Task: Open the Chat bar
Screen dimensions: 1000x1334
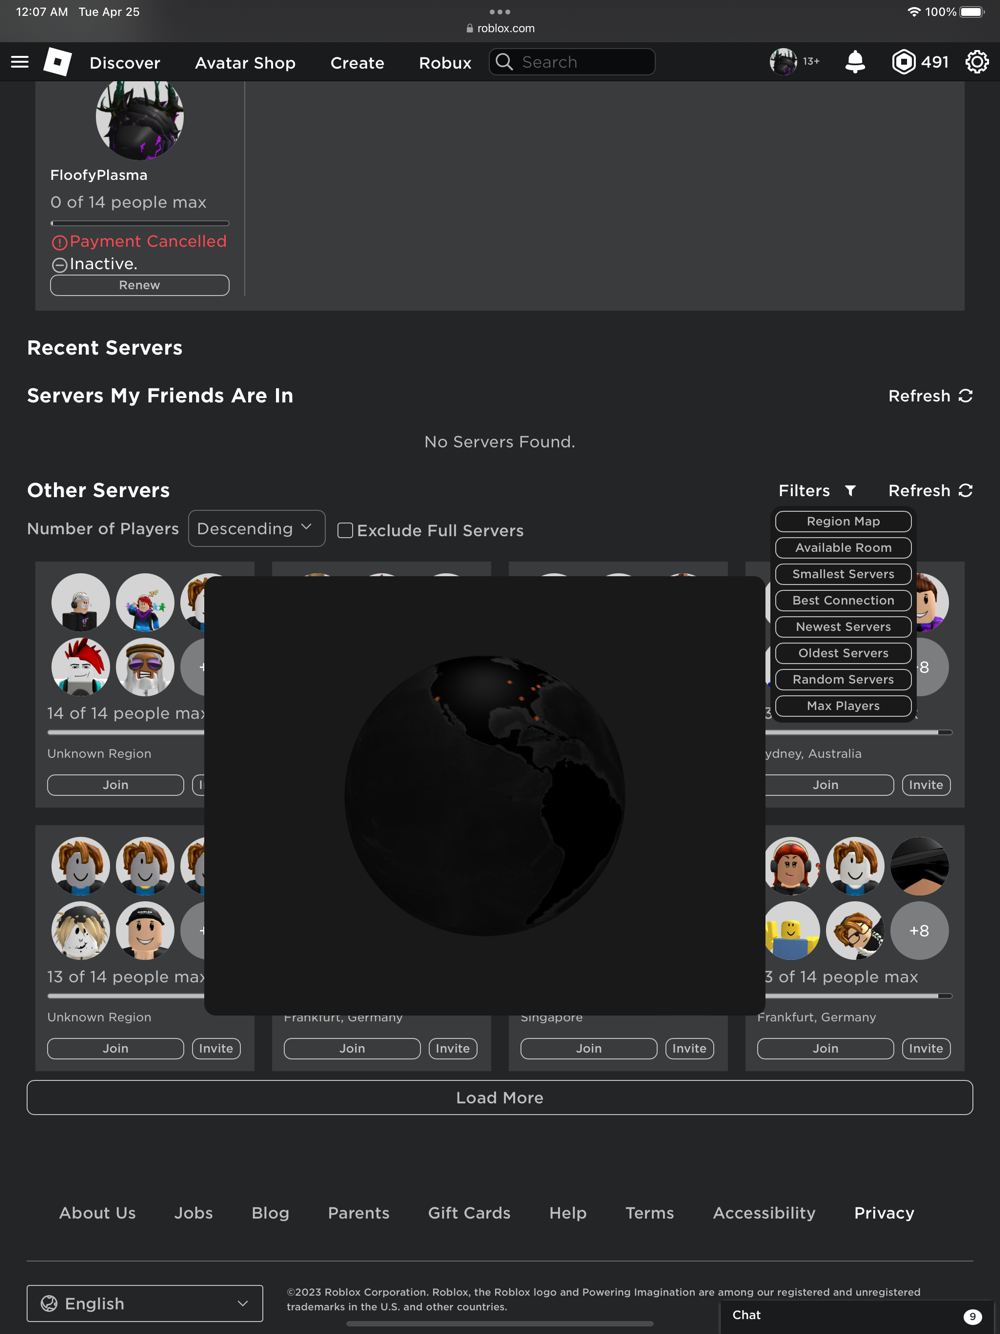Action: [x=859, y=1316]
